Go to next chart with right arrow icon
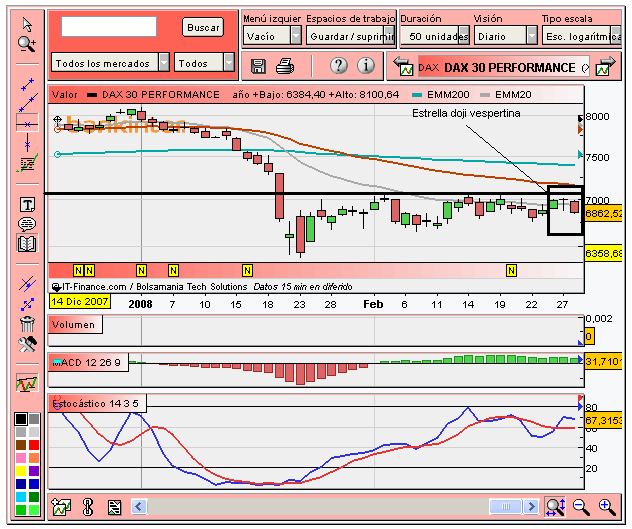This screenshot has width=632, height=529. click(x=605, y=67)
